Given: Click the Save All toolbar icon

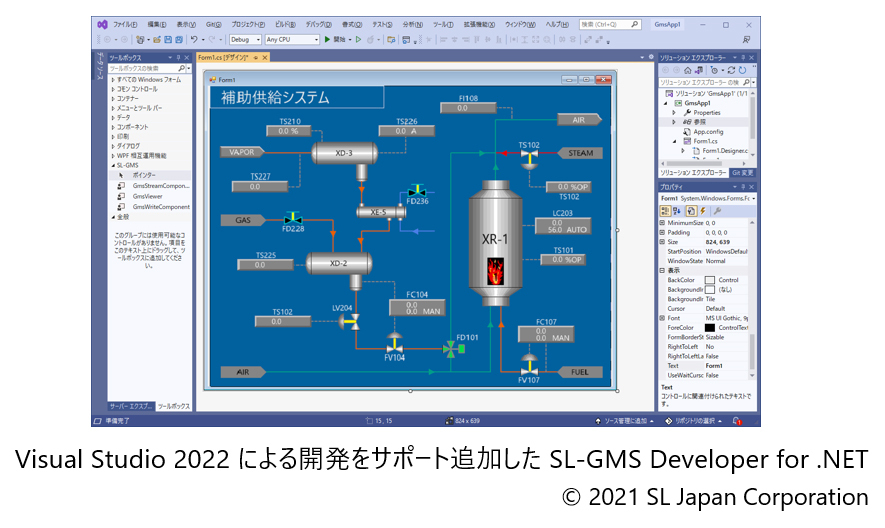Looking at the screenshot, I should point(178,40).
